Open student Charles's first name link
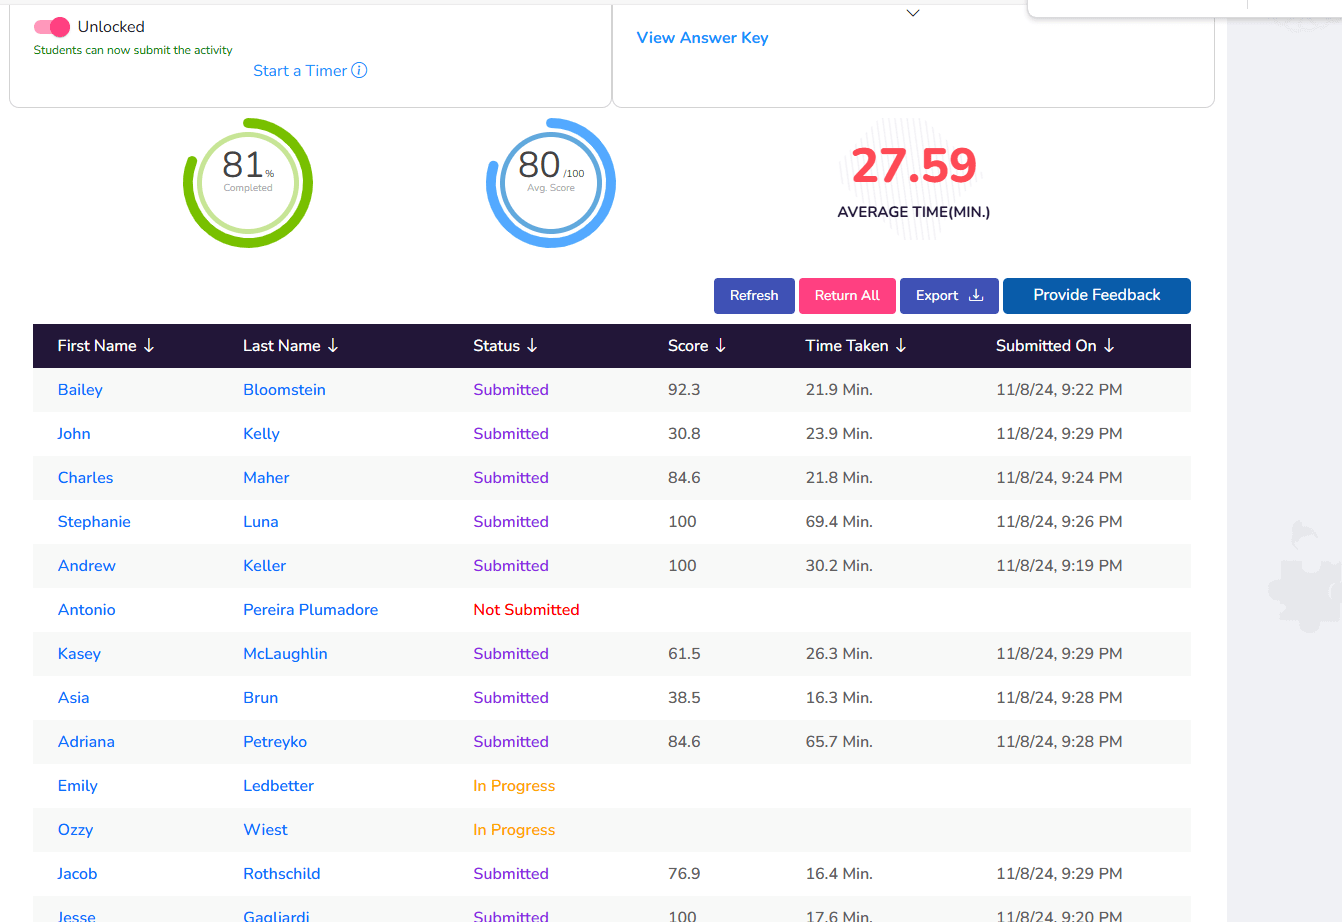This screenshot has width=1342, height=922. click(85, 478)
